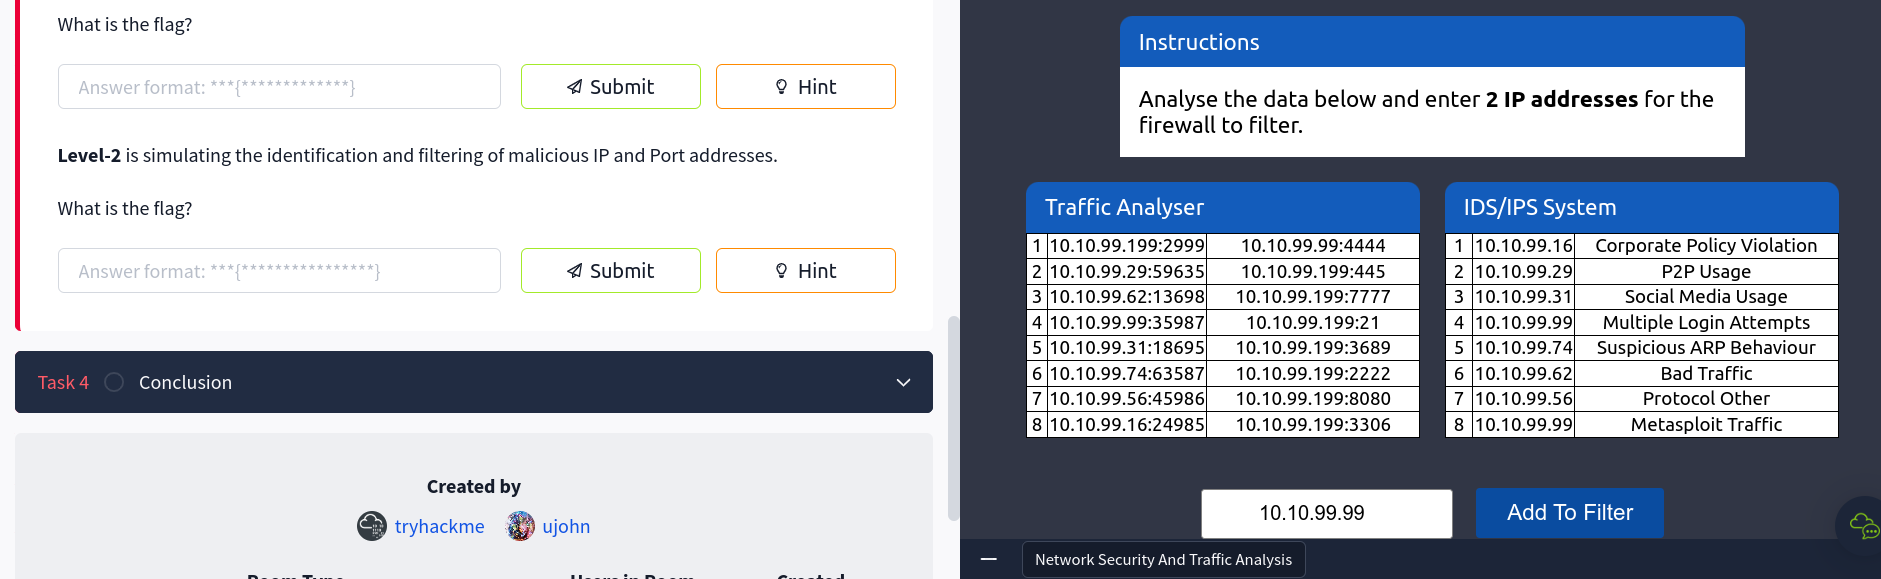
Task: Click the vertical page scrollbar
Action: (x=953, y=418)
